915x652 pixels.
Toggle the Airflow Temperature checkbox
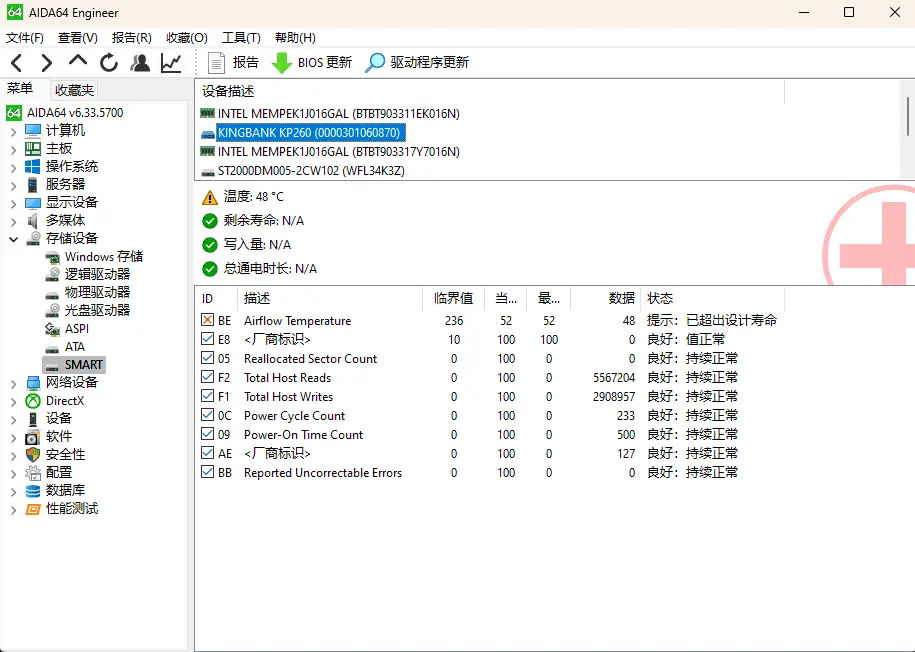pyautogui.click(x=208, y=321)
